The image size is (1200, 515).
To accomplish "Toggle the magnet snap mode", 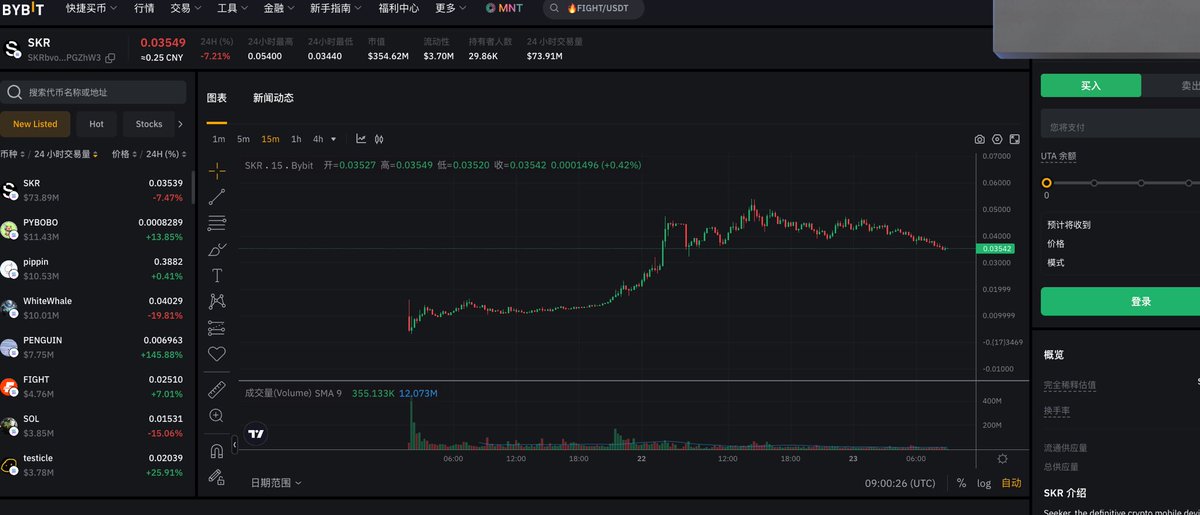I will pyautogui.click(x=217, y=451).
